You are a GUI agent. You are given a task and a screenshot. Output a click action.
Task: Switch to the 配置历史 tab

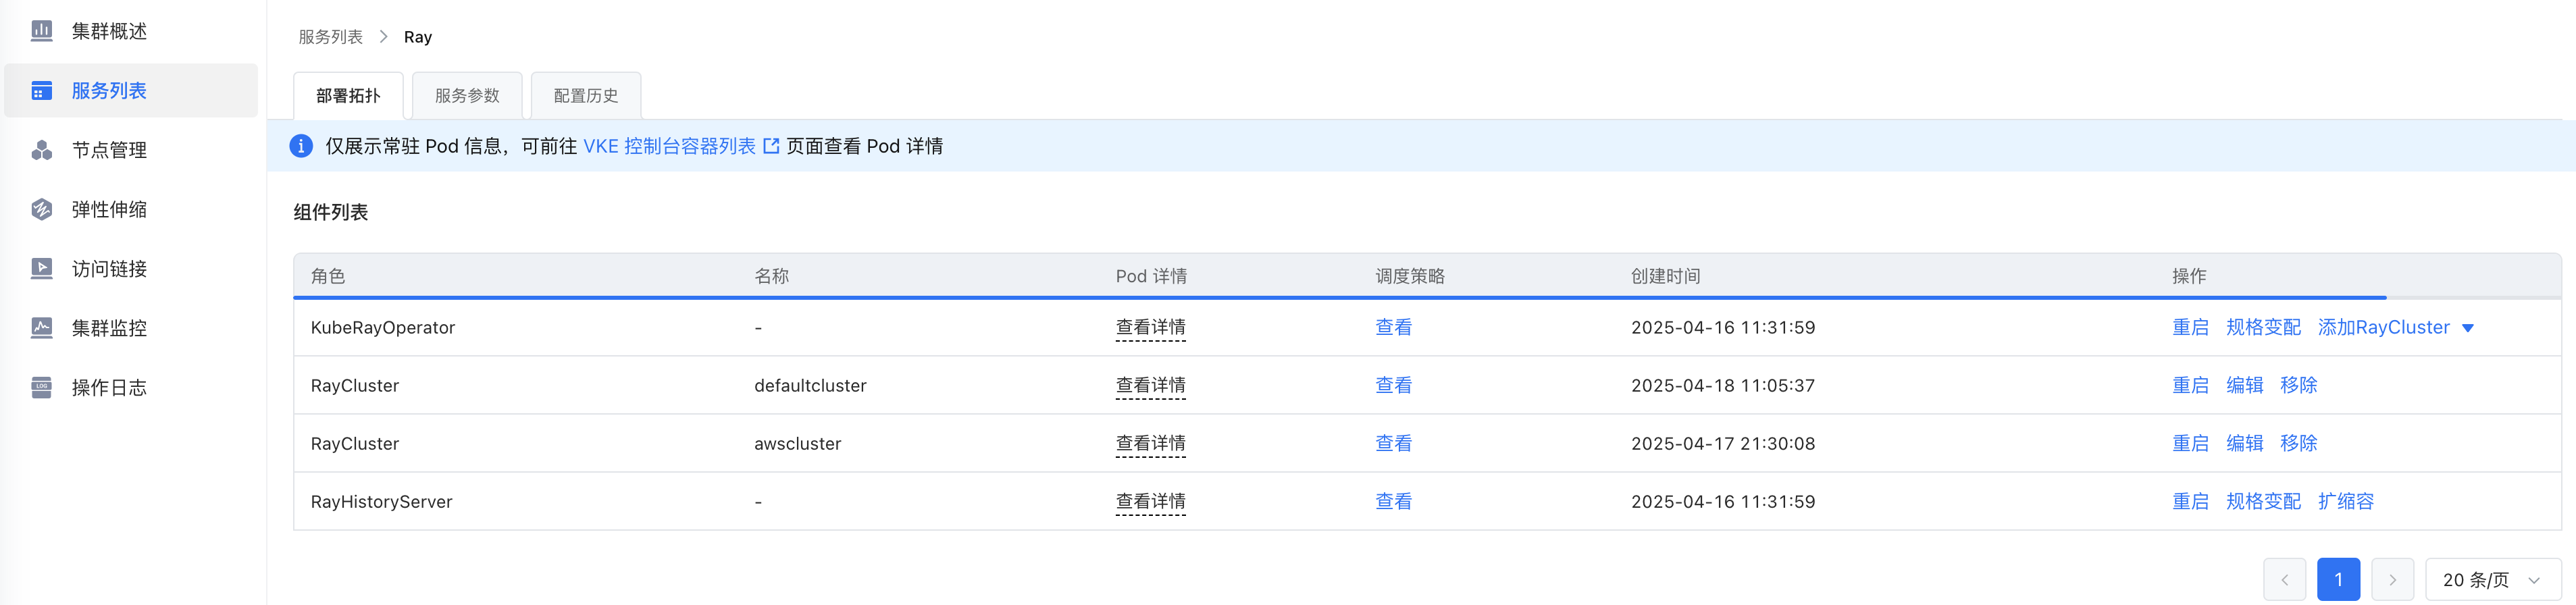point(585,96)
